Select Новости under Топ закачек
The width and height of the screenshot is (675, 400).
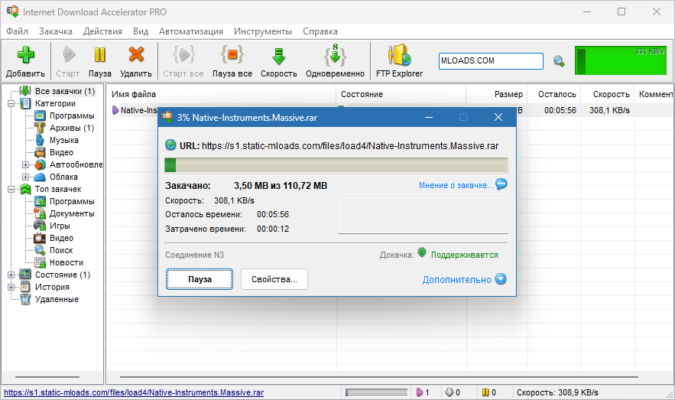[66, 262]
